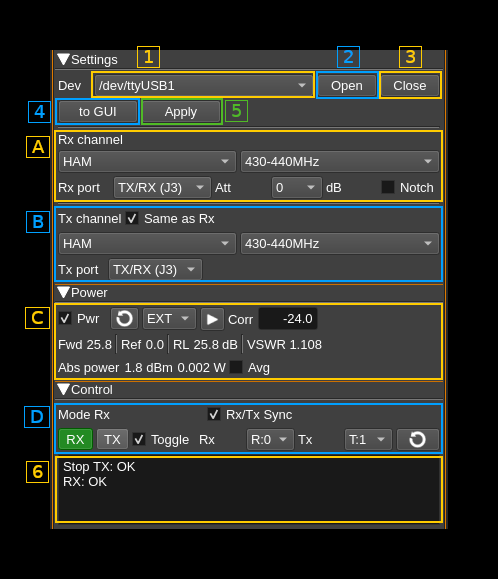Image resolution: width=498 pixels, height=579 pixels.
Task: Click the Corr -24.0 value field
Action: (x=288, y=319)
